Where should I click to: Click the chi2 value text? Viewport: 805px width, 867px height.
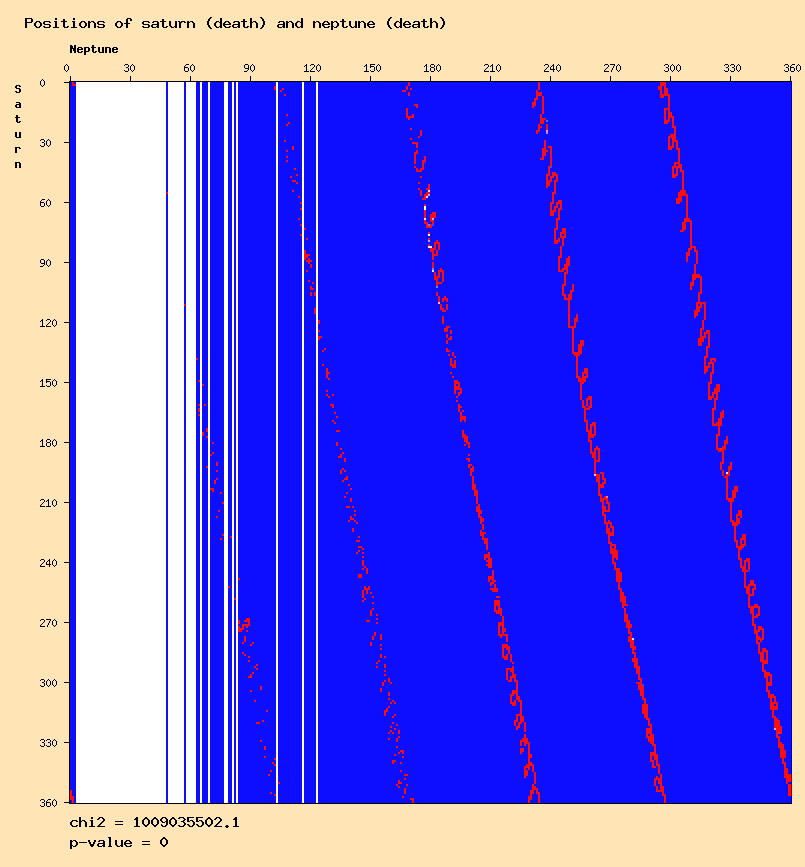[154, 823]
